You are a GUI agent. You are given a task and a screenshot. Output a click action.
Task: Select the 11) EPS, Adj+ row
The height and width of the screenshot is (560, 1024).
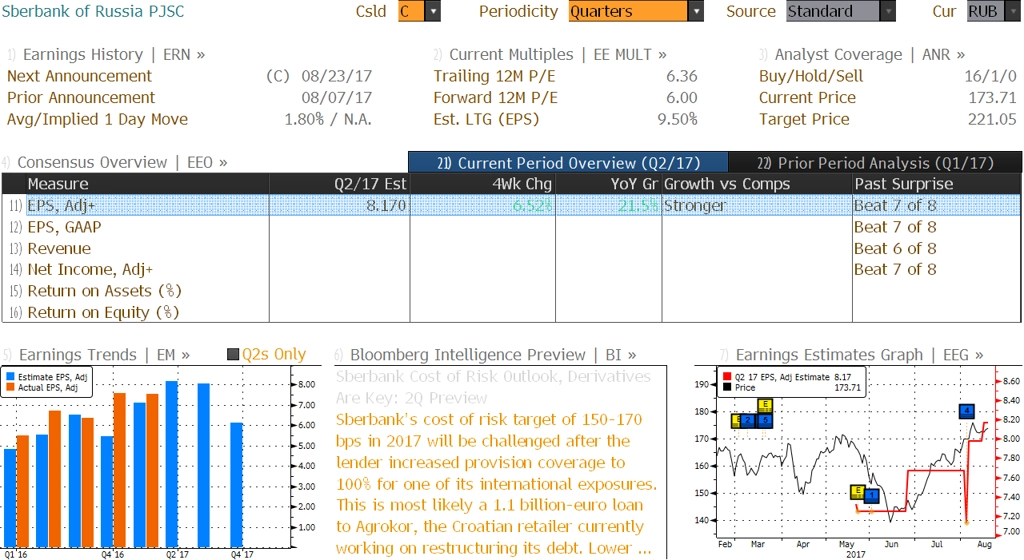tap(511, 205)
